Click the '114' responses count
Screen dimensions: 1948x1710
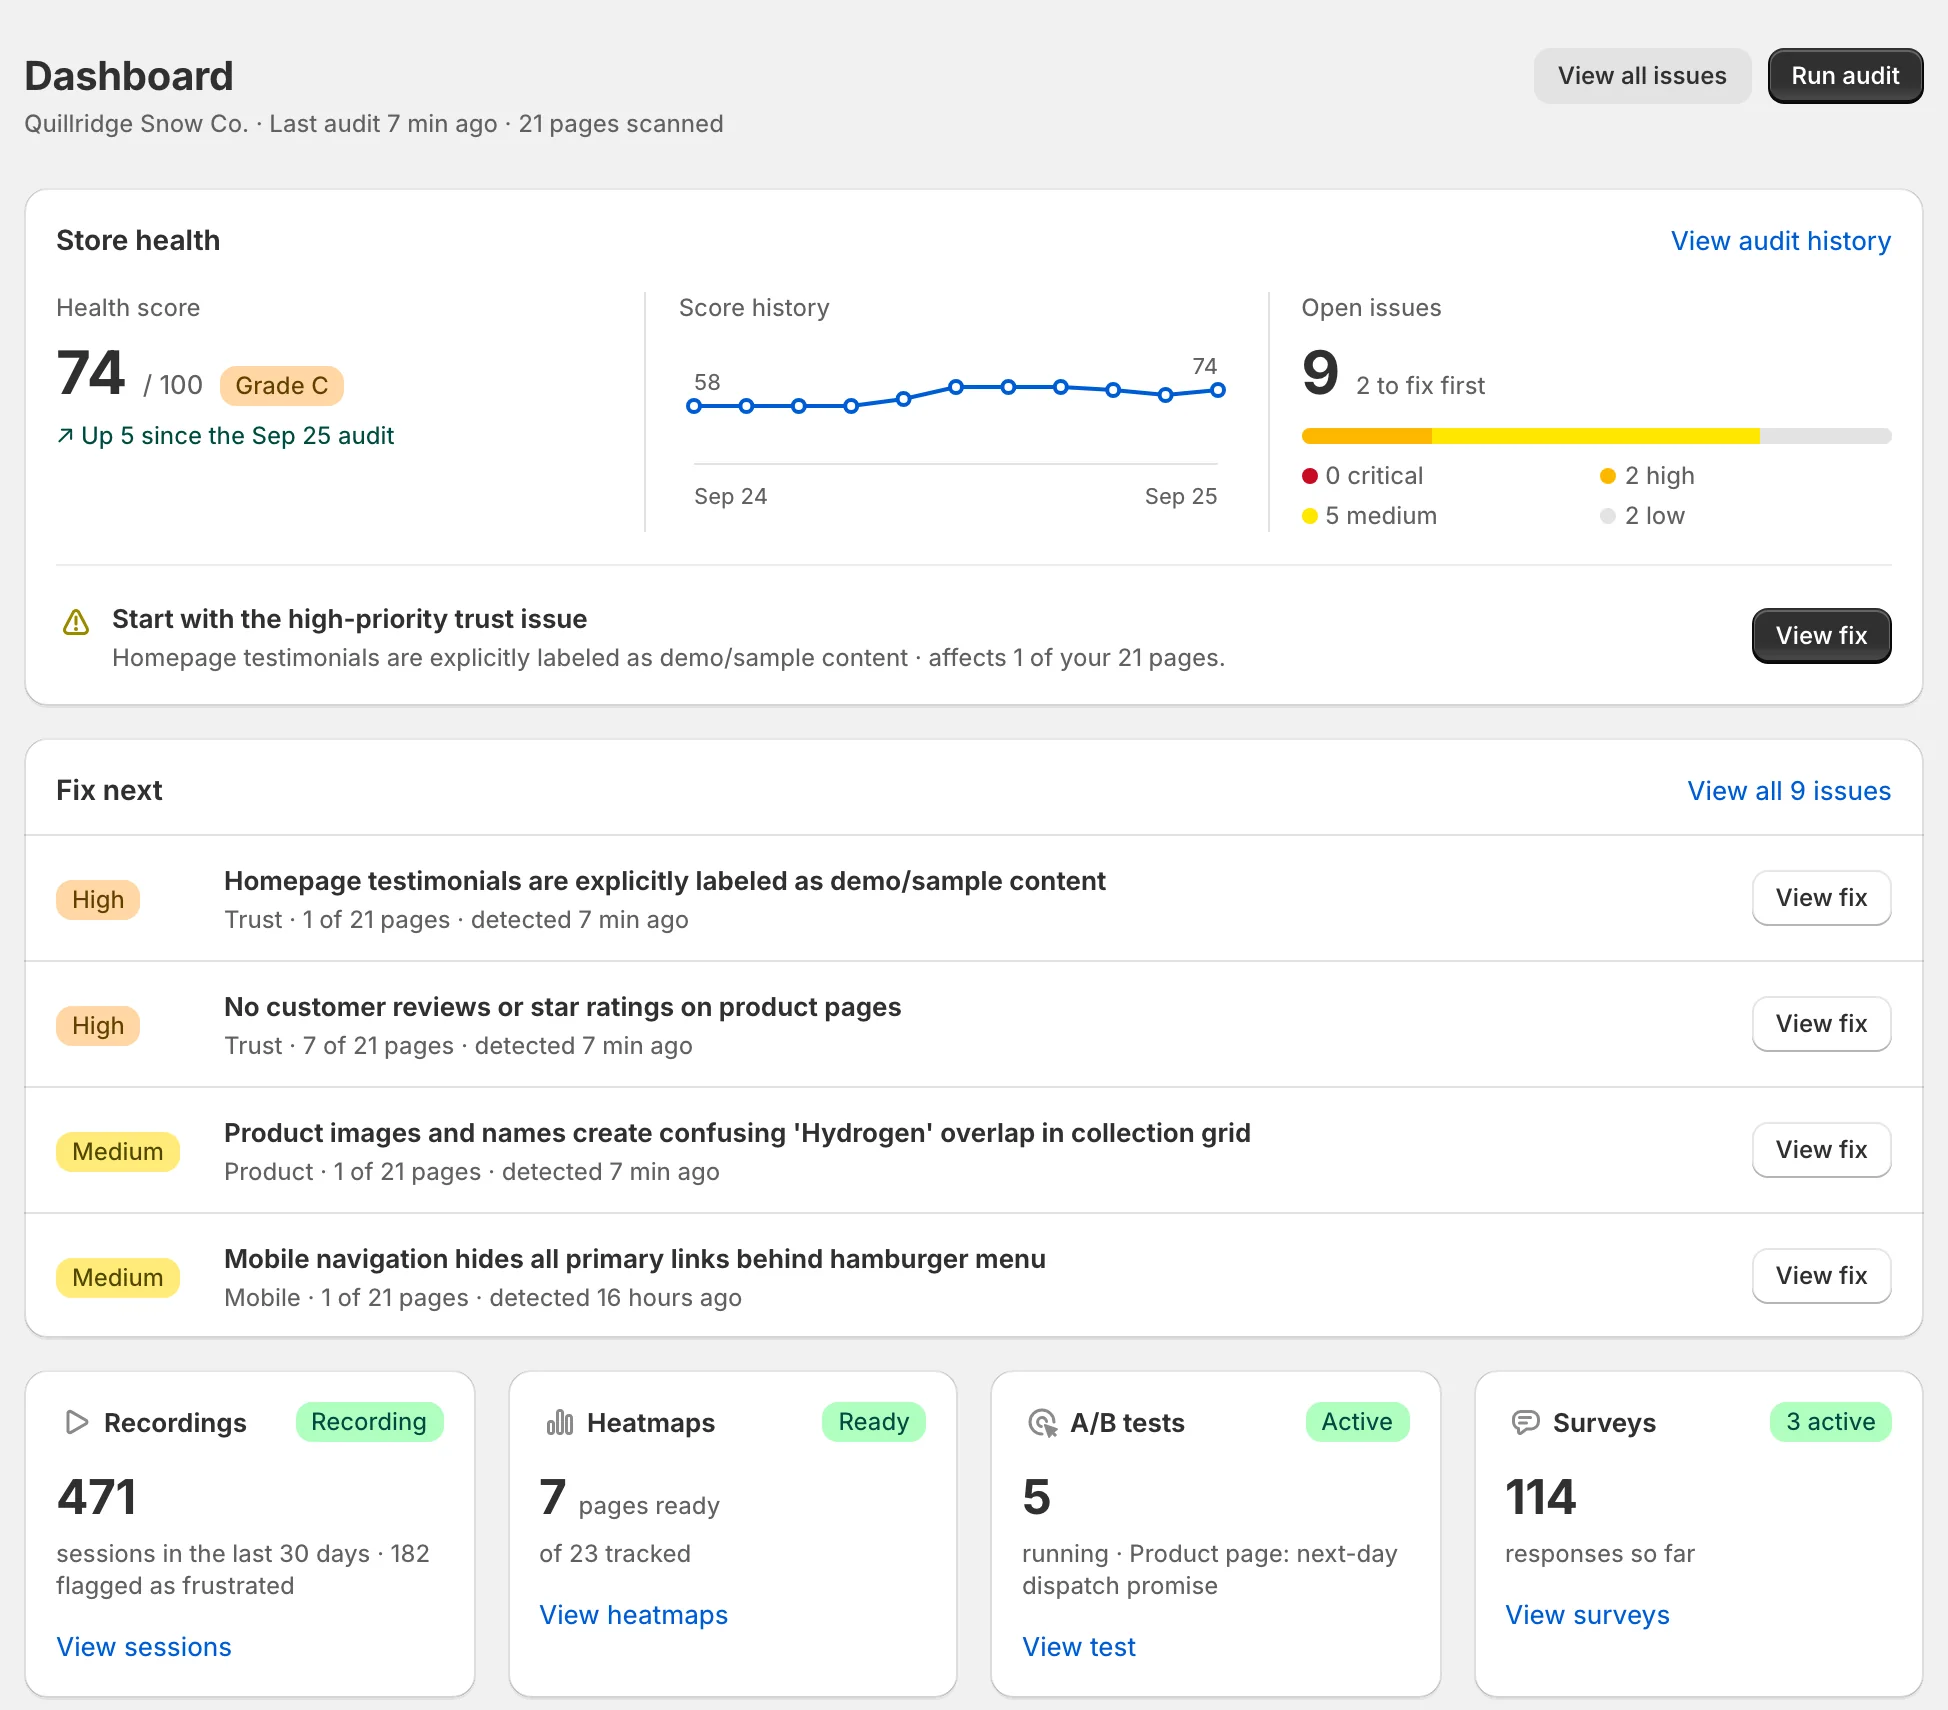[x=1541, y=1497]
